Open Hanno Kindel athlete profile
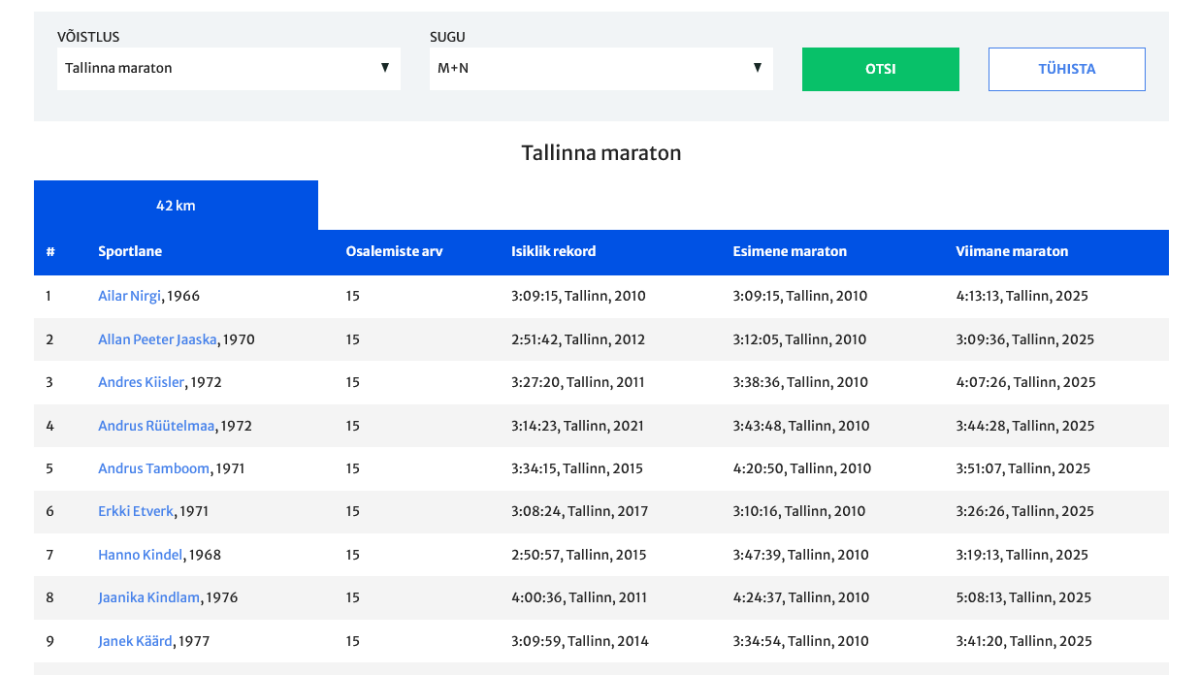 140,555
